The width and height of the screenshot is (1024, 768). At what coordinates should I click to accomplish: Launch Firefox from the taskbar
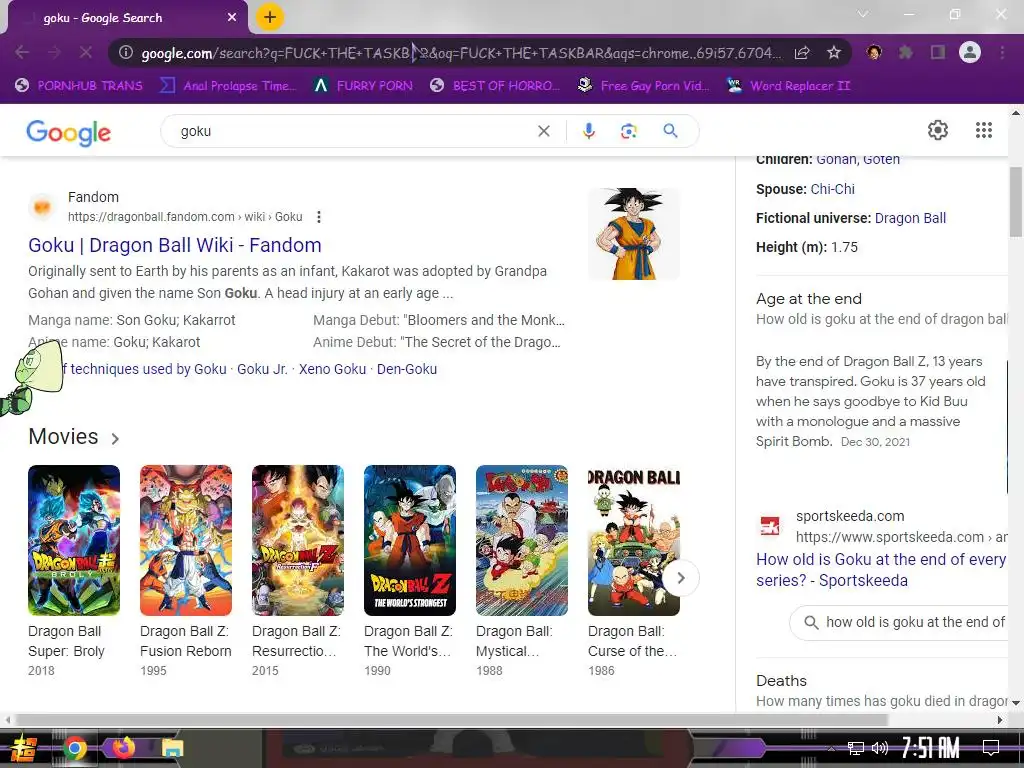tap(123, 748)
